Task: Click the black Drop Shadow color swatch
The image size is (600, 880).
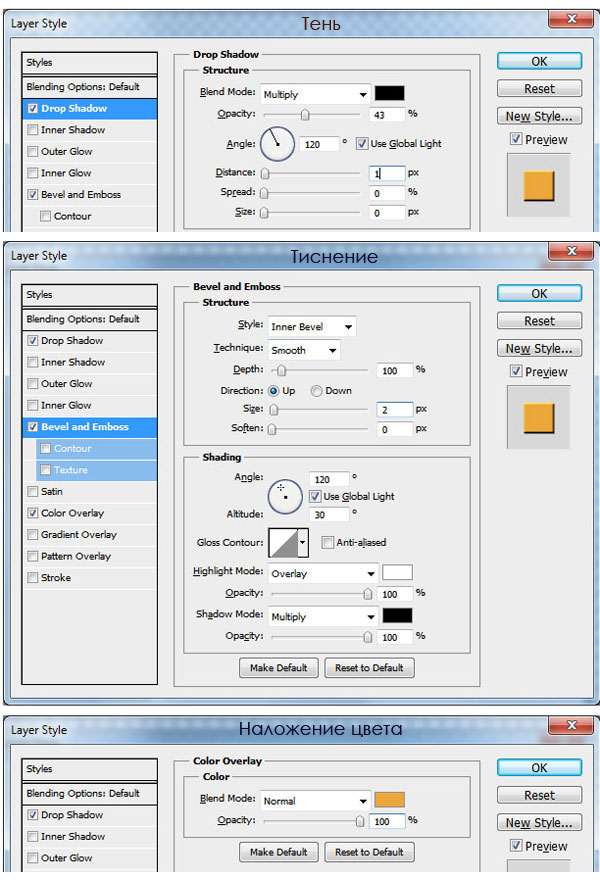Action: pyautogui.click(x=390, y=93)
